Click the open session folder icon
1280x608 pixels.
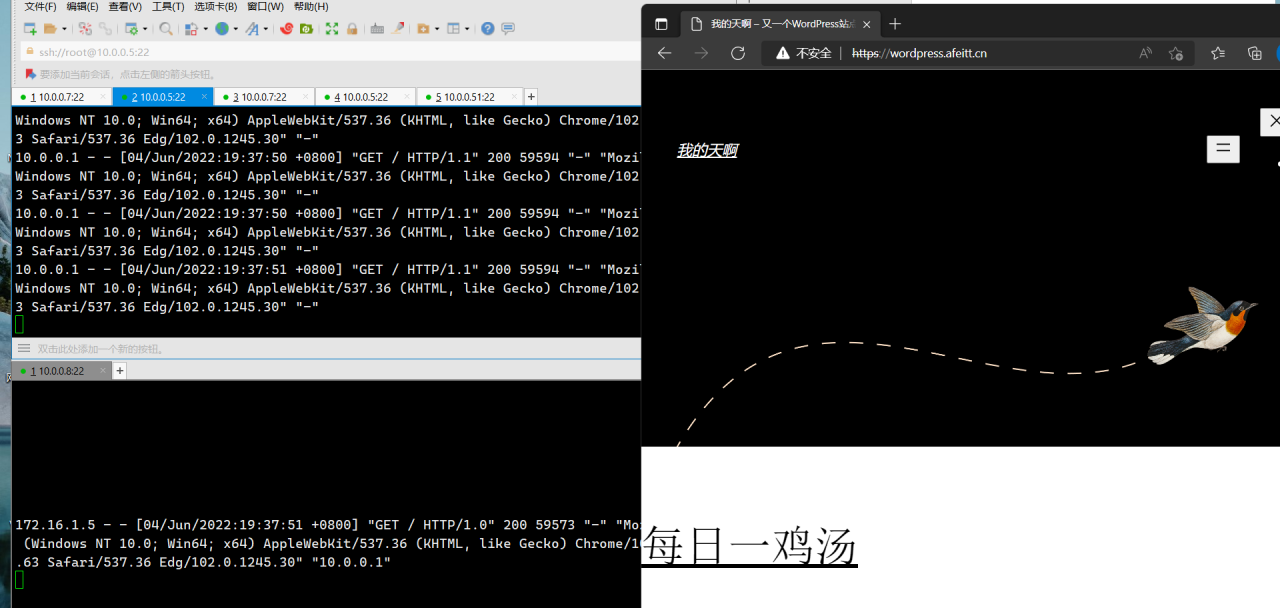(x=50, y=29)
